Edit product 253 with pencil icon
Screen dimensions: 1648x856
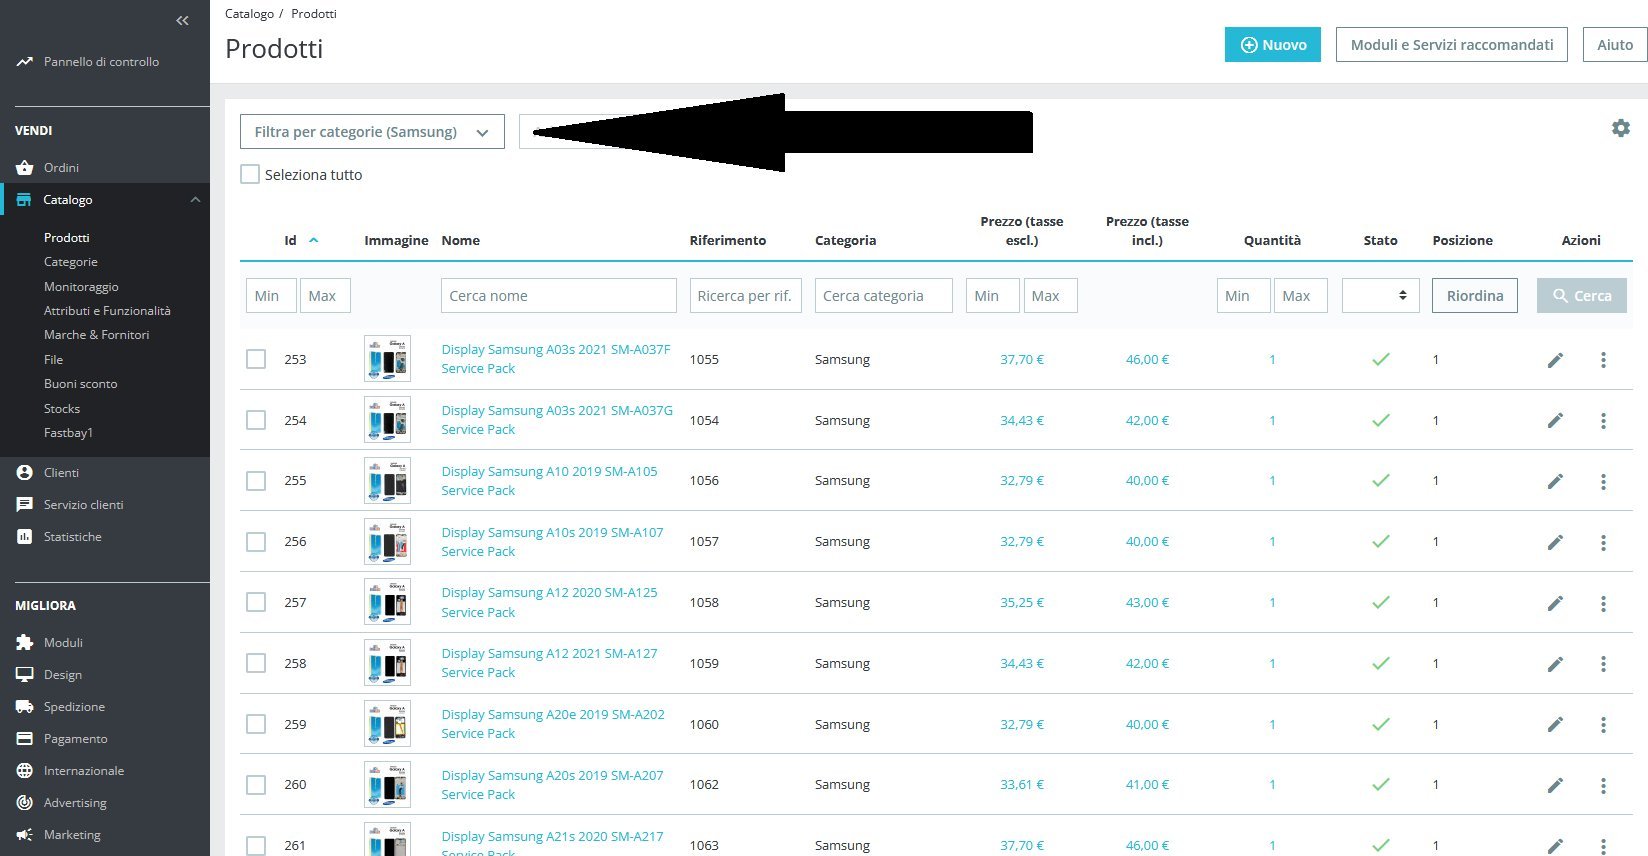1555,360
